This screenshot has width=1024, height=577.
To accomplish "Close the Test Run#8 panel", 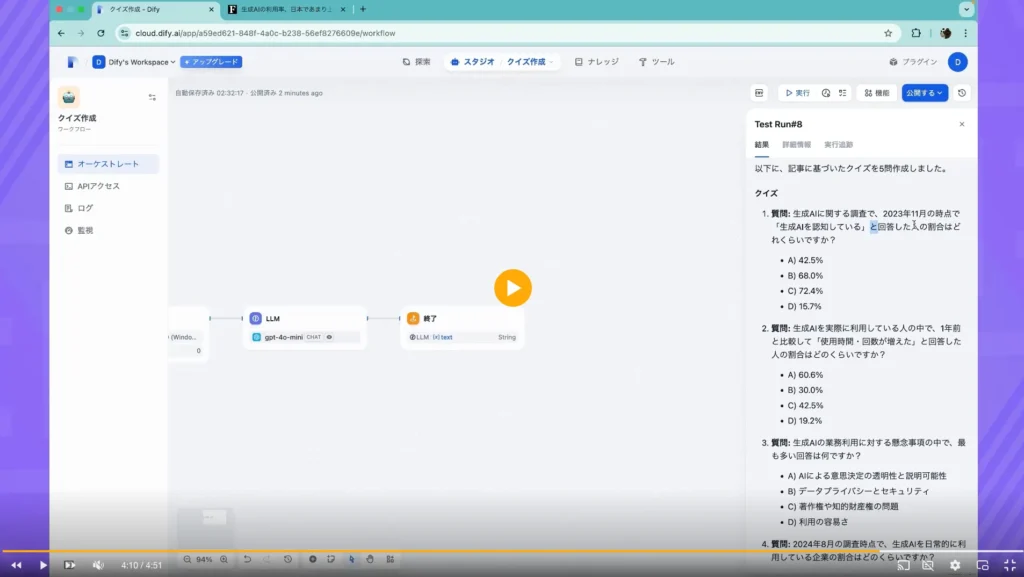I will click(962, 124).
